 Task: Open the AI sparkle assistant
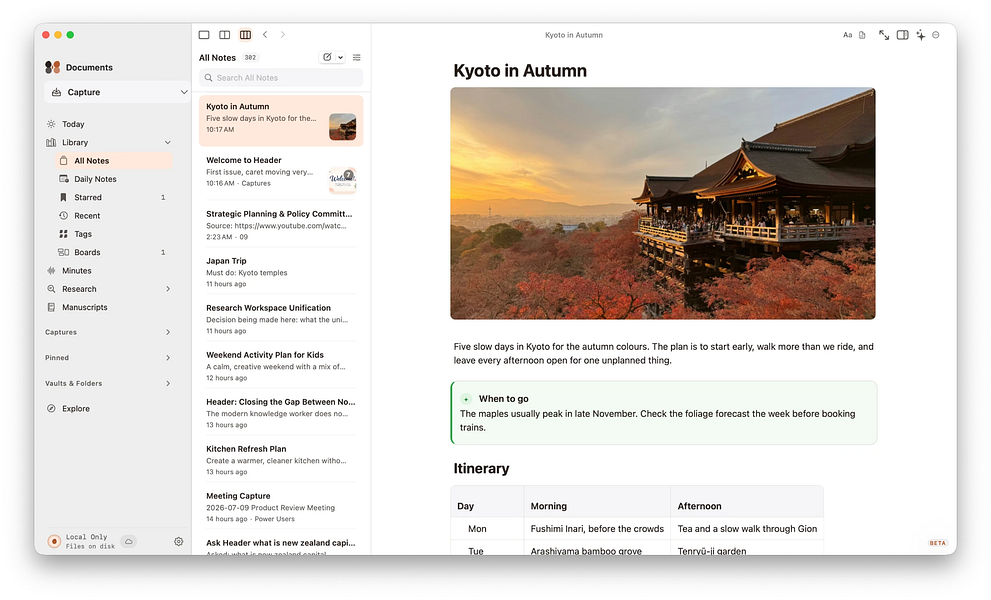click(x=921, y=35)
